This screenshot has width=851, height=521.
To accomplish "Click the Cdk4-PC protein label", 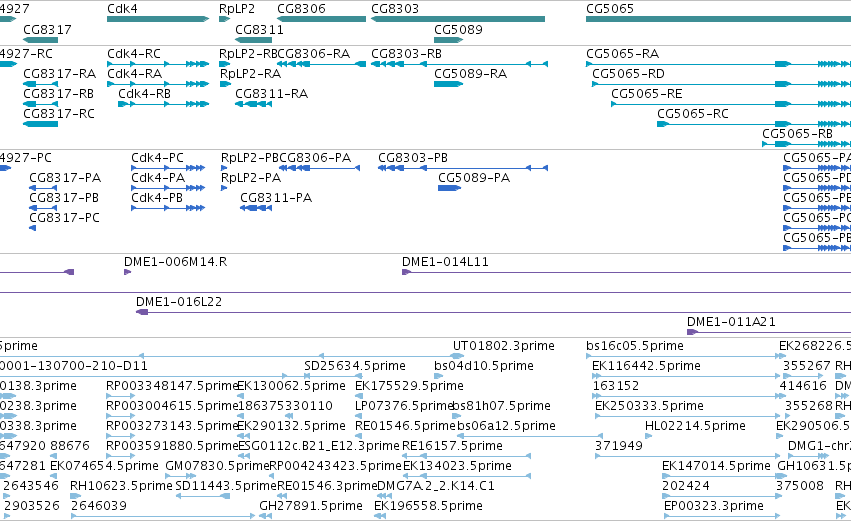I will tap(157, 158).
